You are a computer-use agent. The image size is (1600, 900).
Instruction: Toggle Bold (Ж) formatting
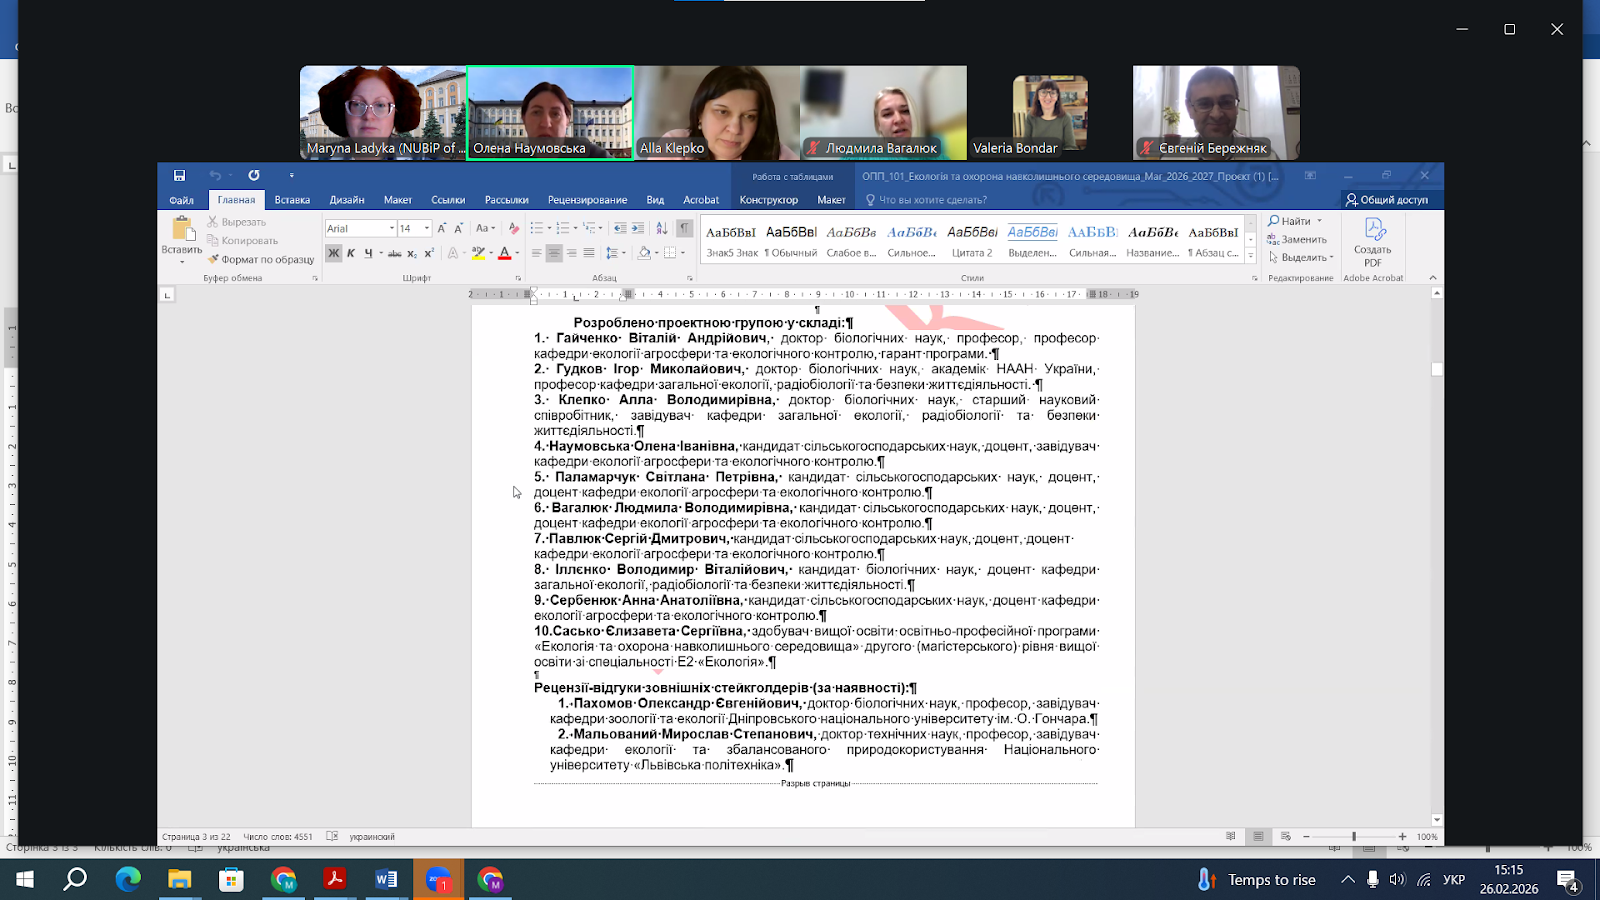click(x=334, y=253)
